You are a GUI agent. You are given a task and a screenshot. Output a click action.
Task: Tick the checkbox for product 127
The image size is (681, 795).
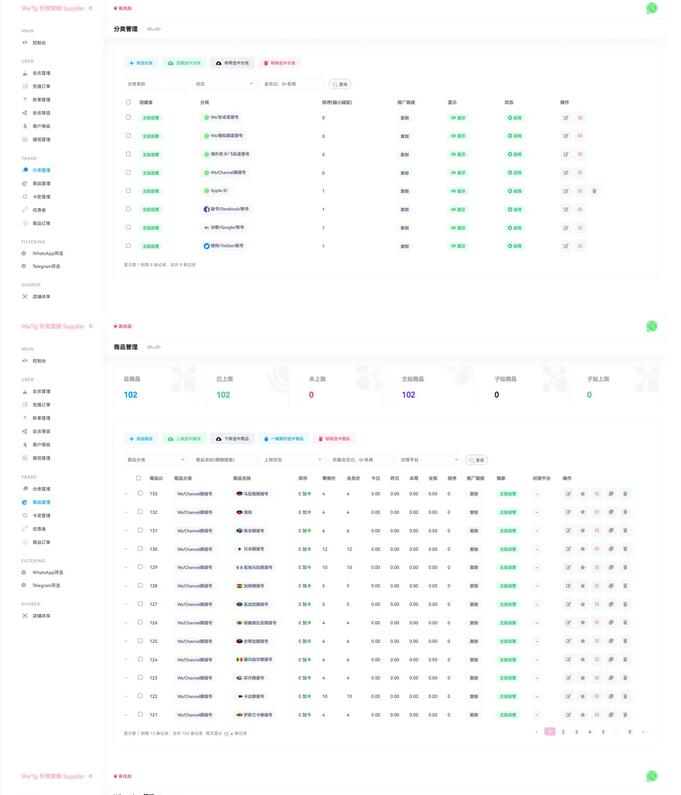tap(140, 604)
